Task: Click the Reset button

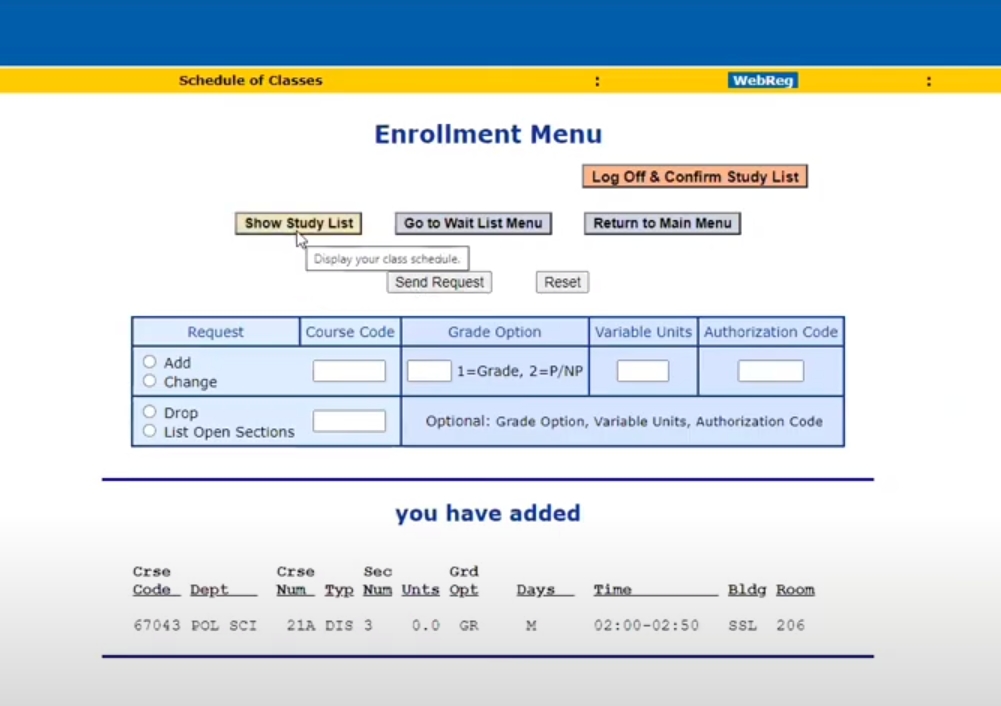Action: point(562,282)
